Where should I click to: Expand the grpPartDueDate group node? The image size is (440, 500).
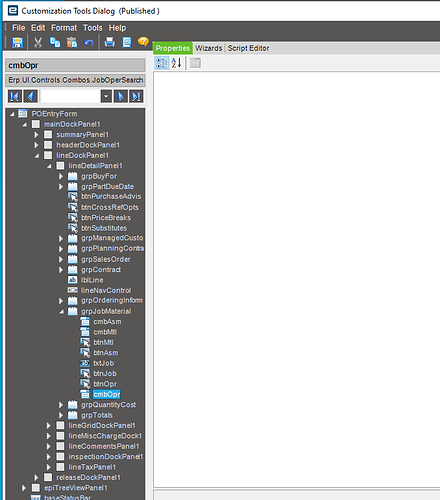61,187
